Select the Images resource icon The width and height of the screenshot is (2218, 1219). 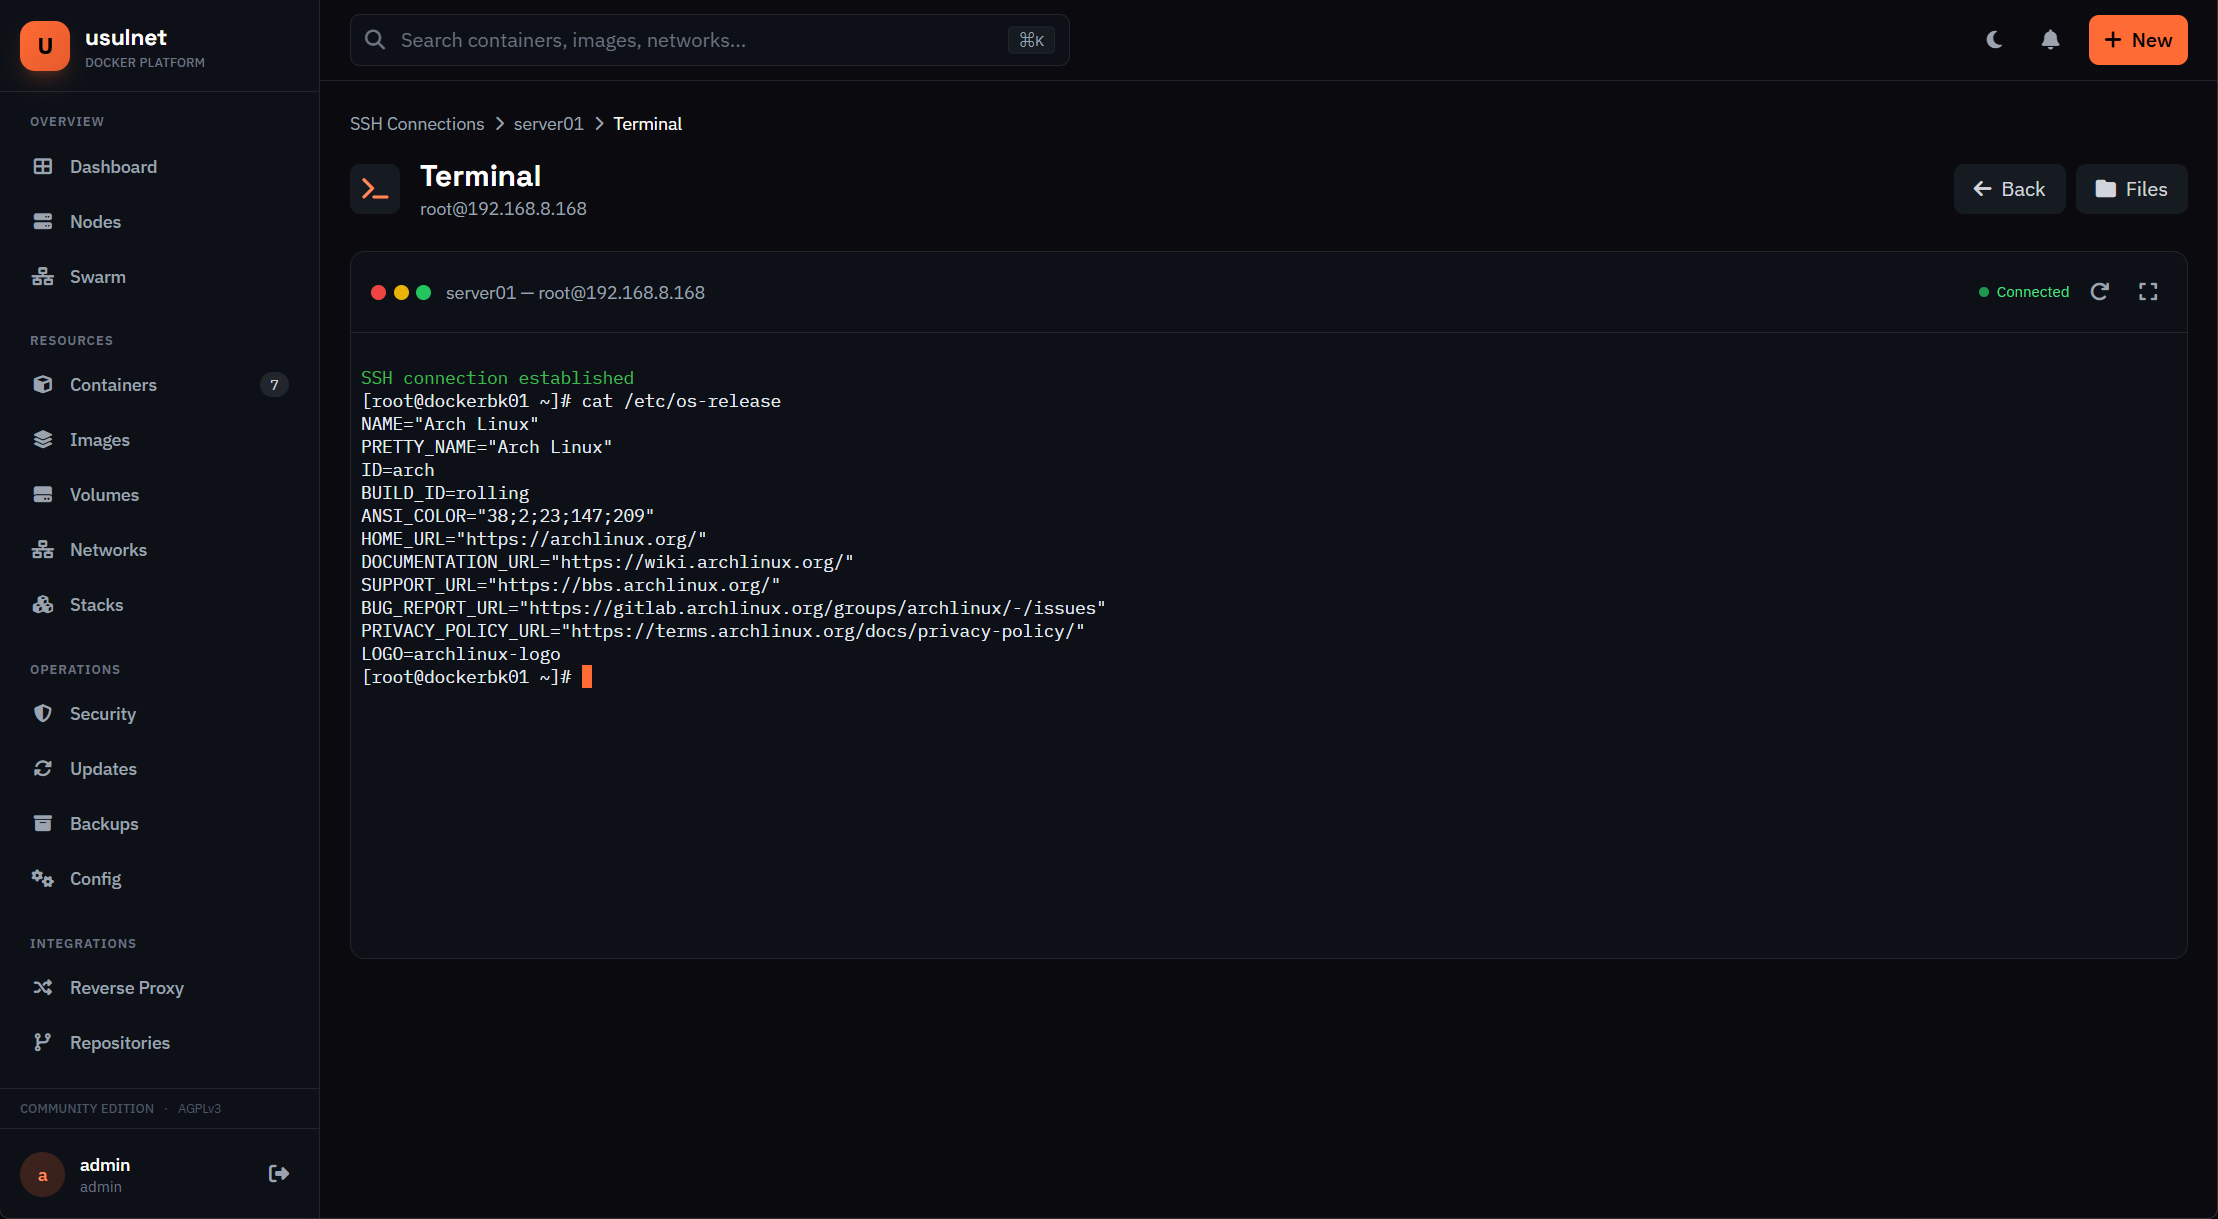point(43,439)
